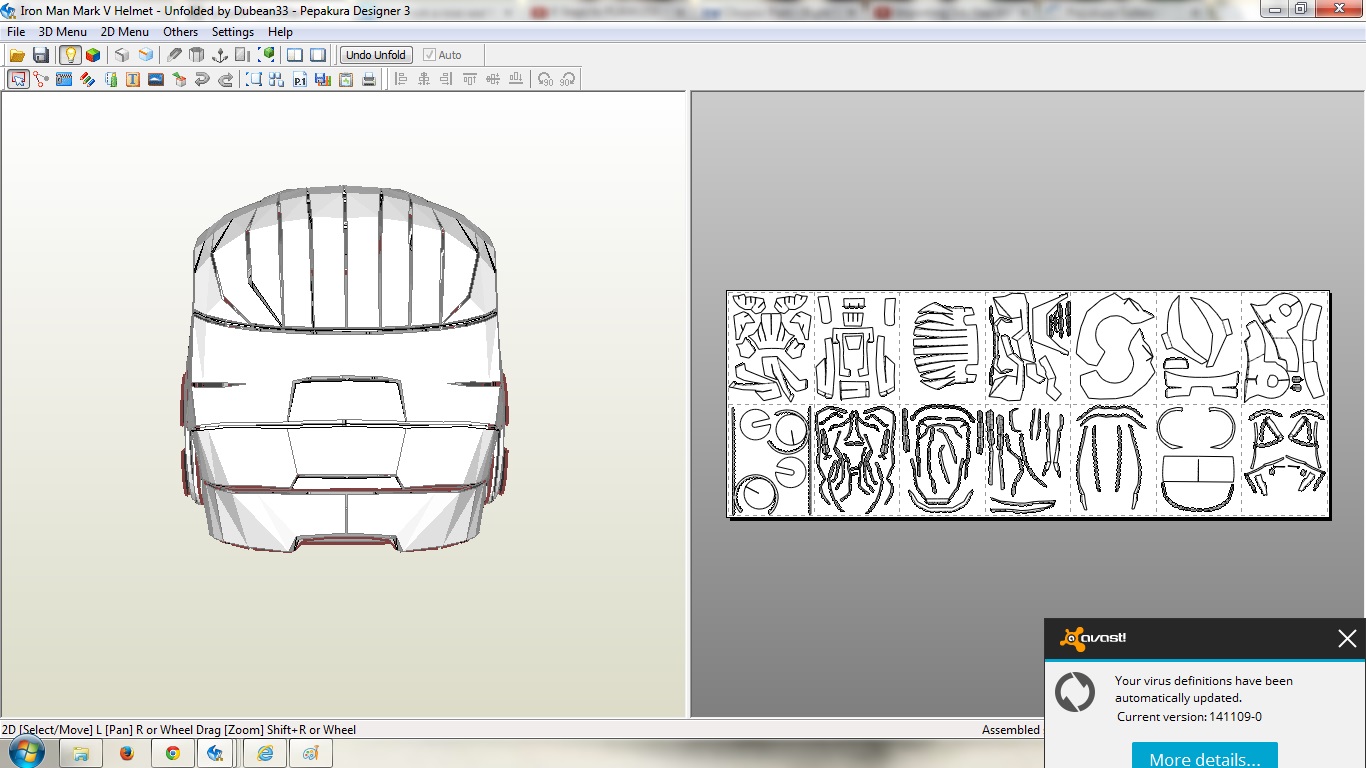This screenshot has height=768, width=1366.
Task: Open the File menu
Action: (16, 32)
